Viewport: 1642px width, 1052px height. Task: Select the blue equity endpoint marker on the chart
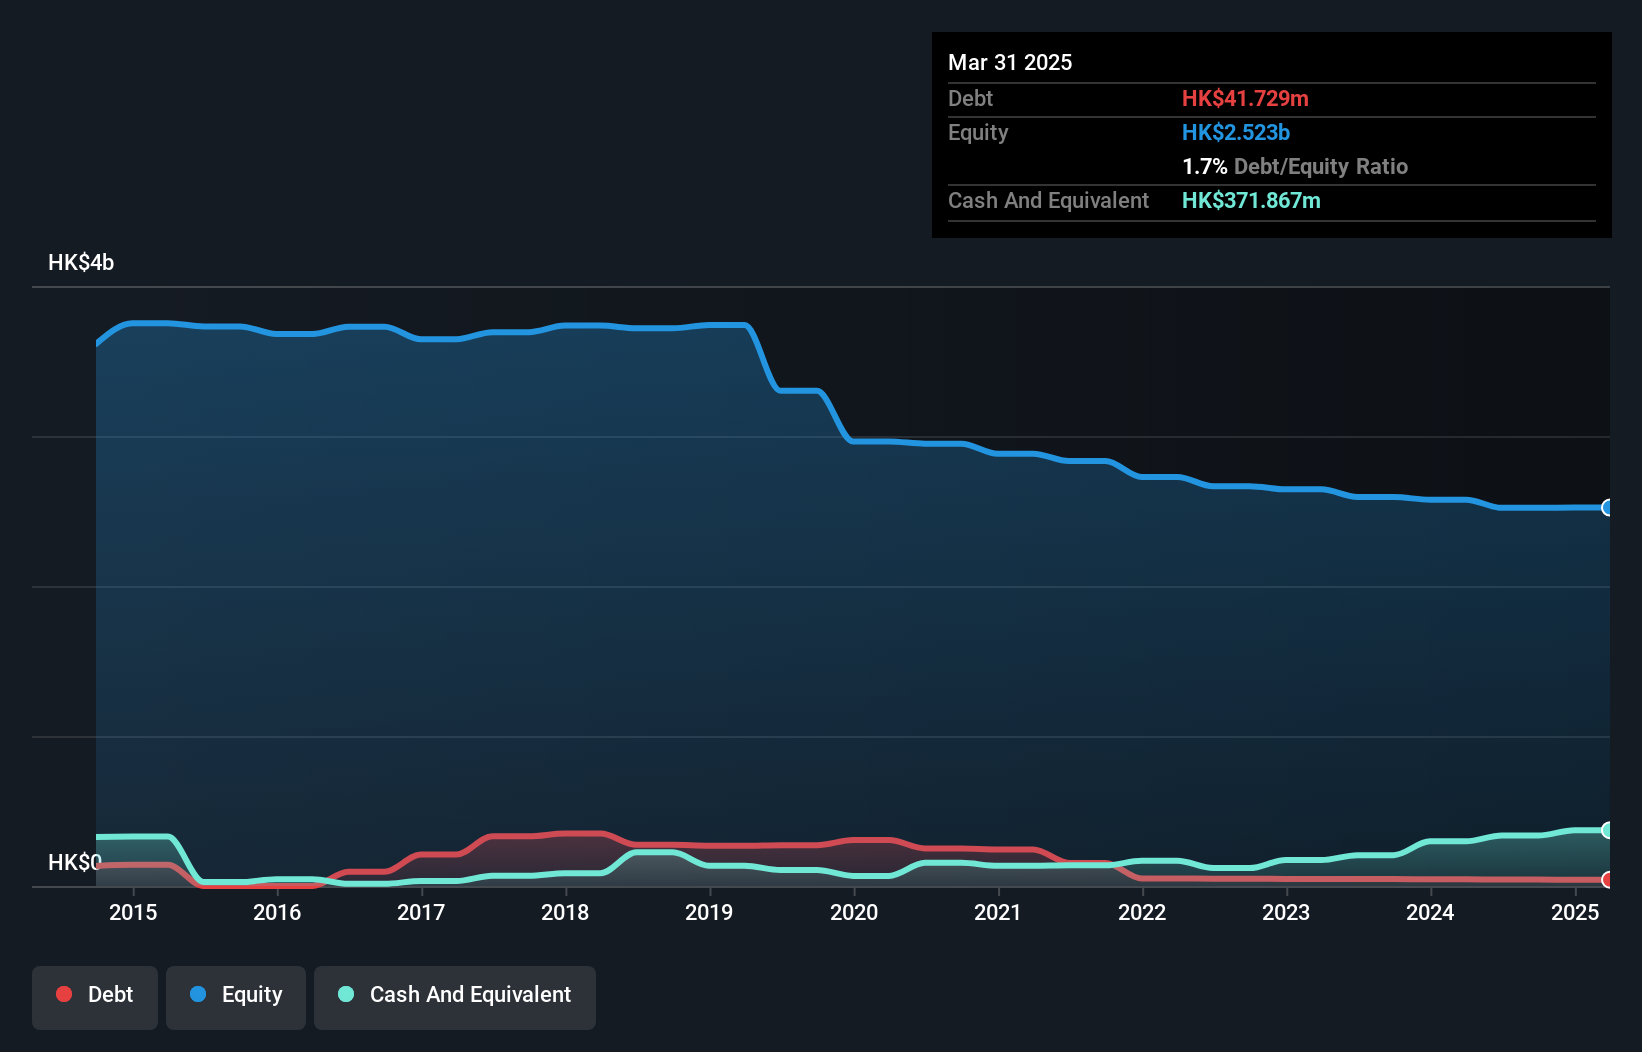[1606, 509]
